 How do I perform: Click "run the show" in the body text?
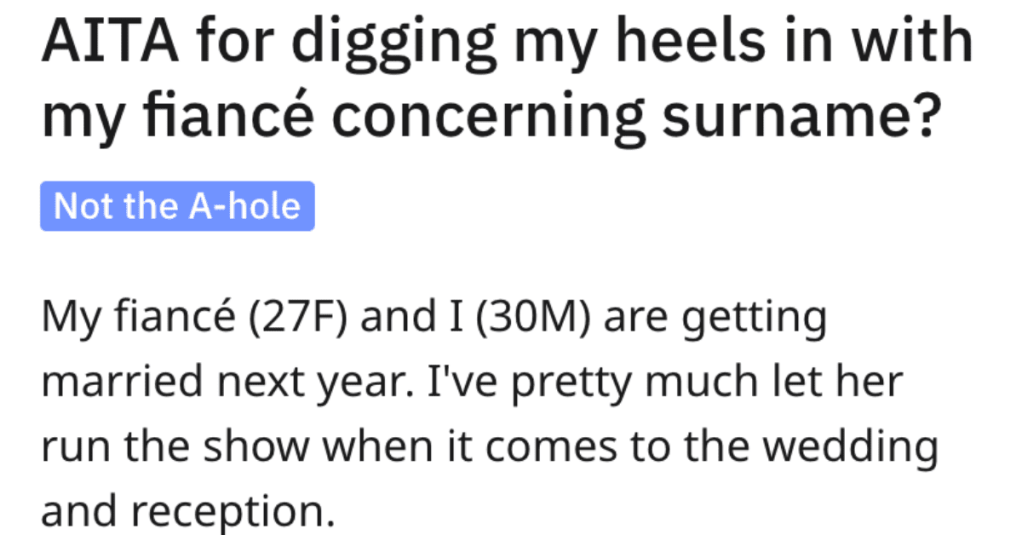(175, 447)
